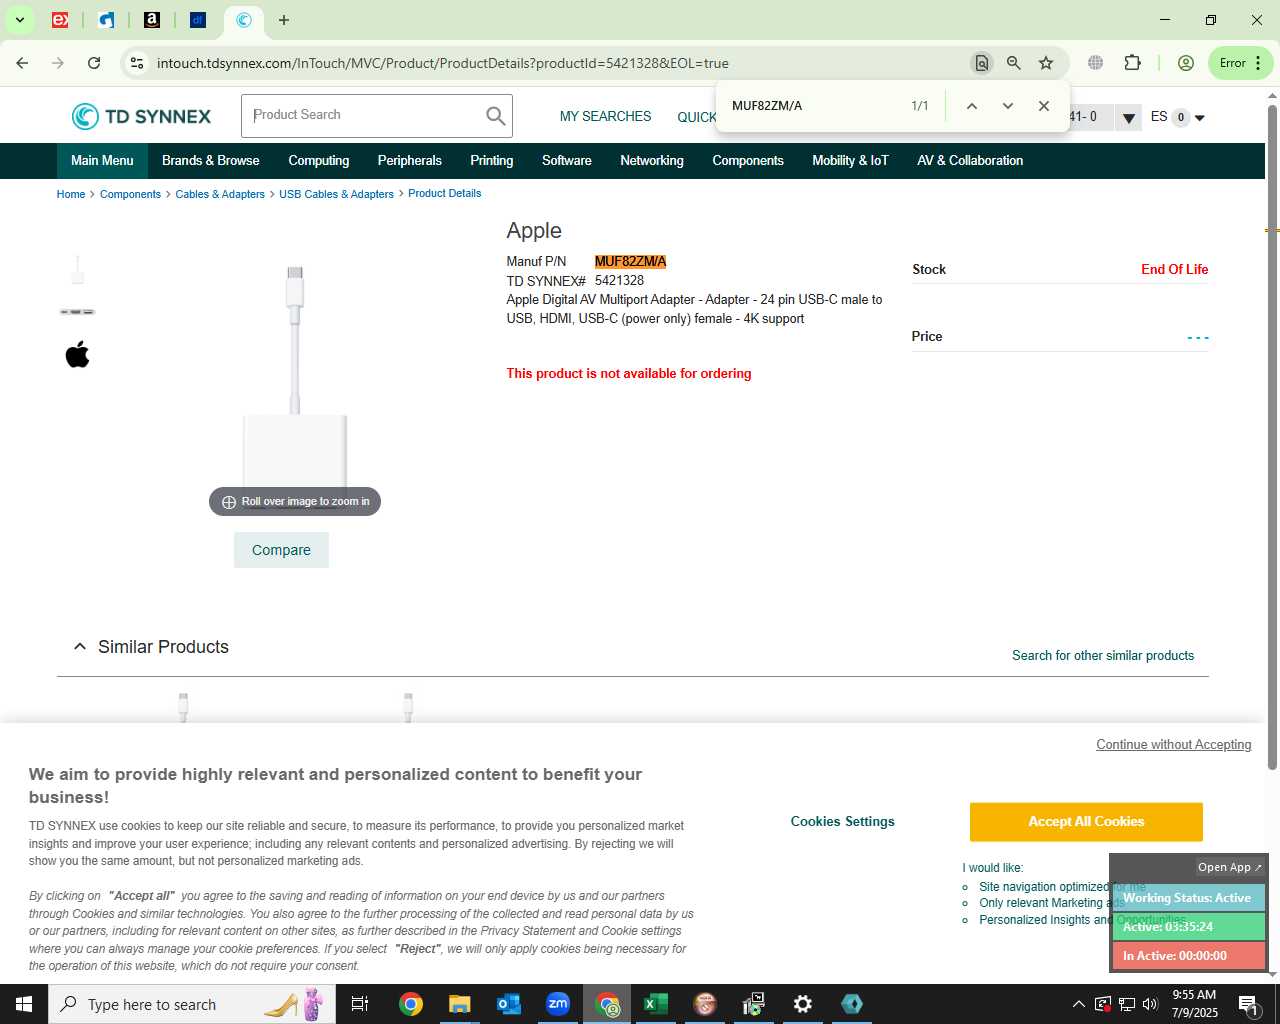
Task: Click Accept All Cookies
Action: [1086, 822]
